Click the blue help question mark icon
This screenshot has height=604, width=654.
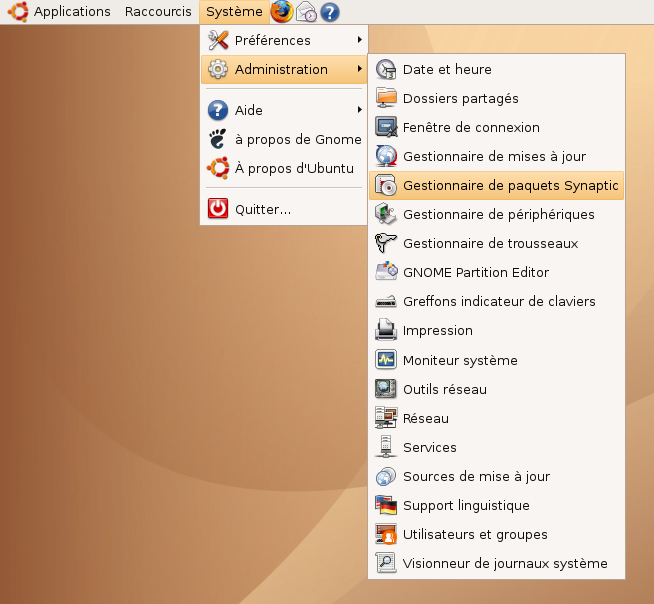(x=330, y=12)
